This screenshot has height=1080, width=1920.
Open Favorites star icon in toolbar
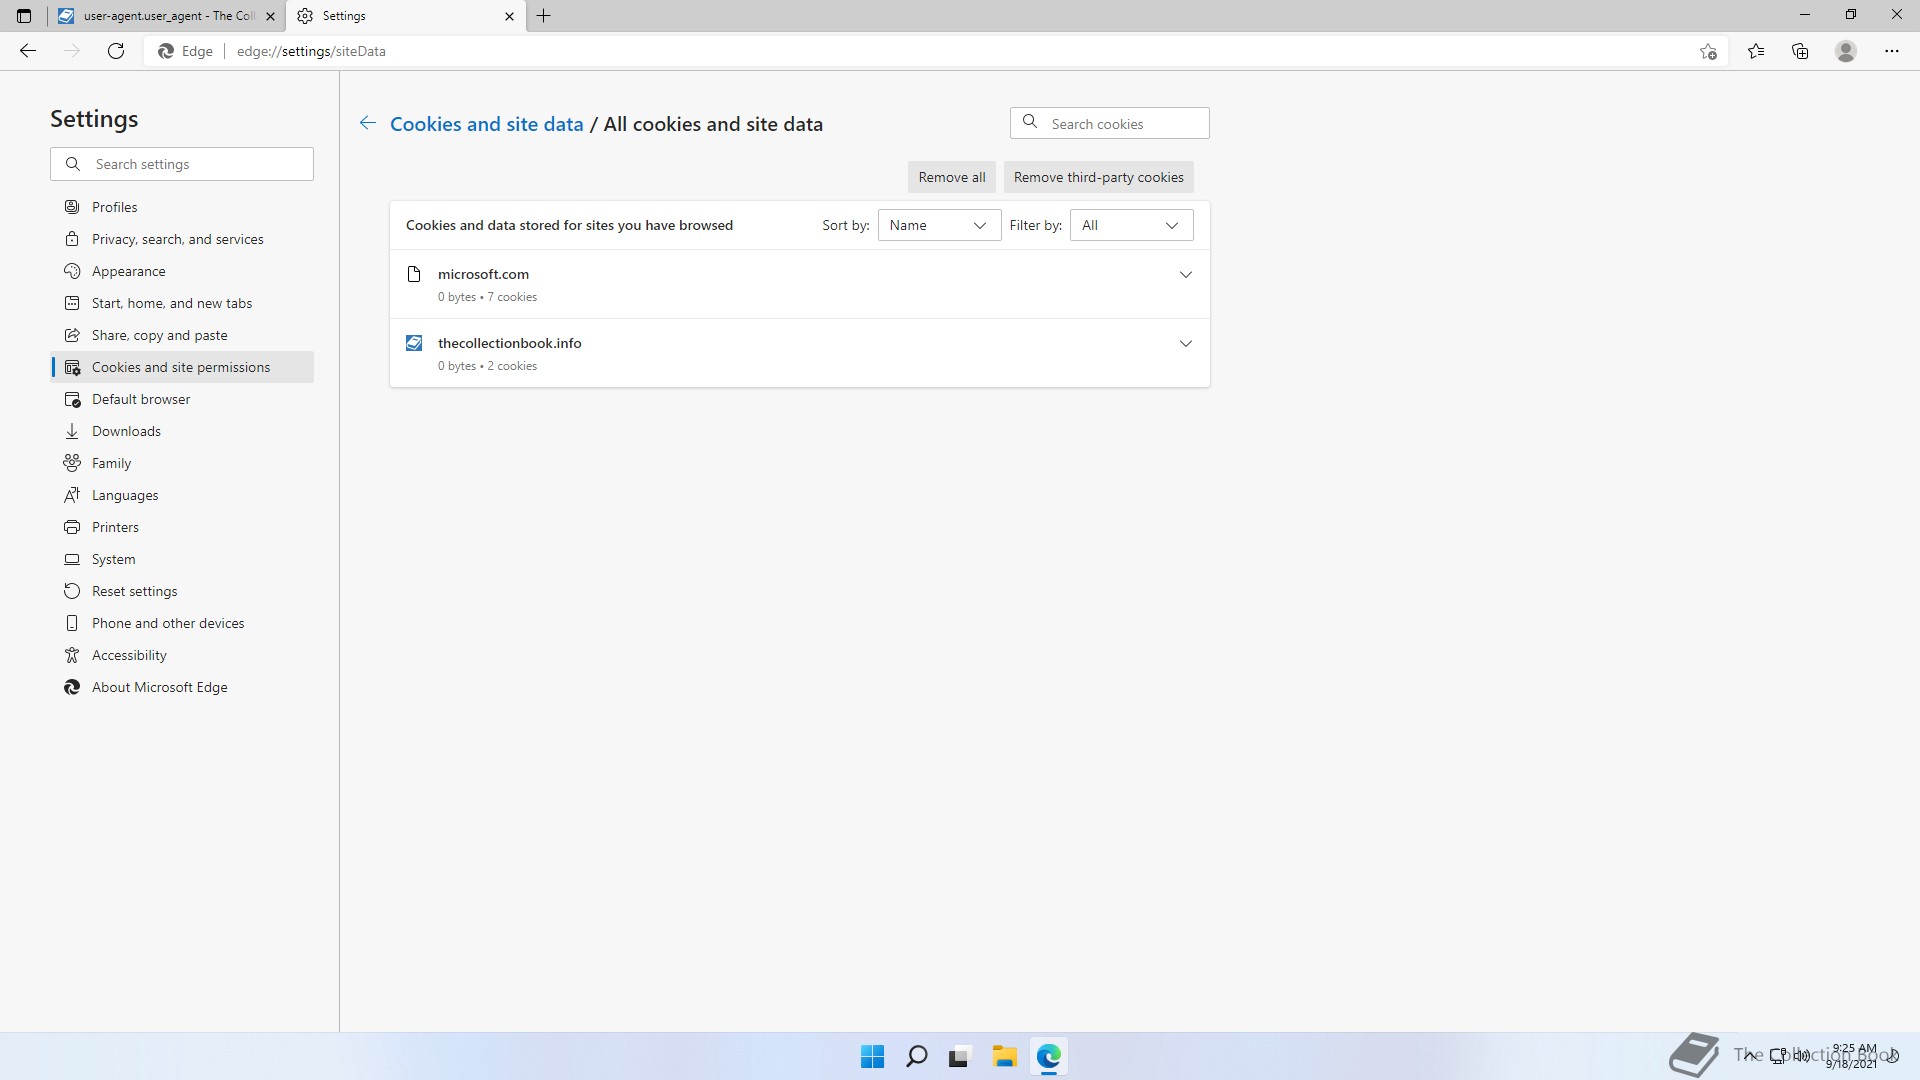pyautogui.click(x=1756, y=51)
